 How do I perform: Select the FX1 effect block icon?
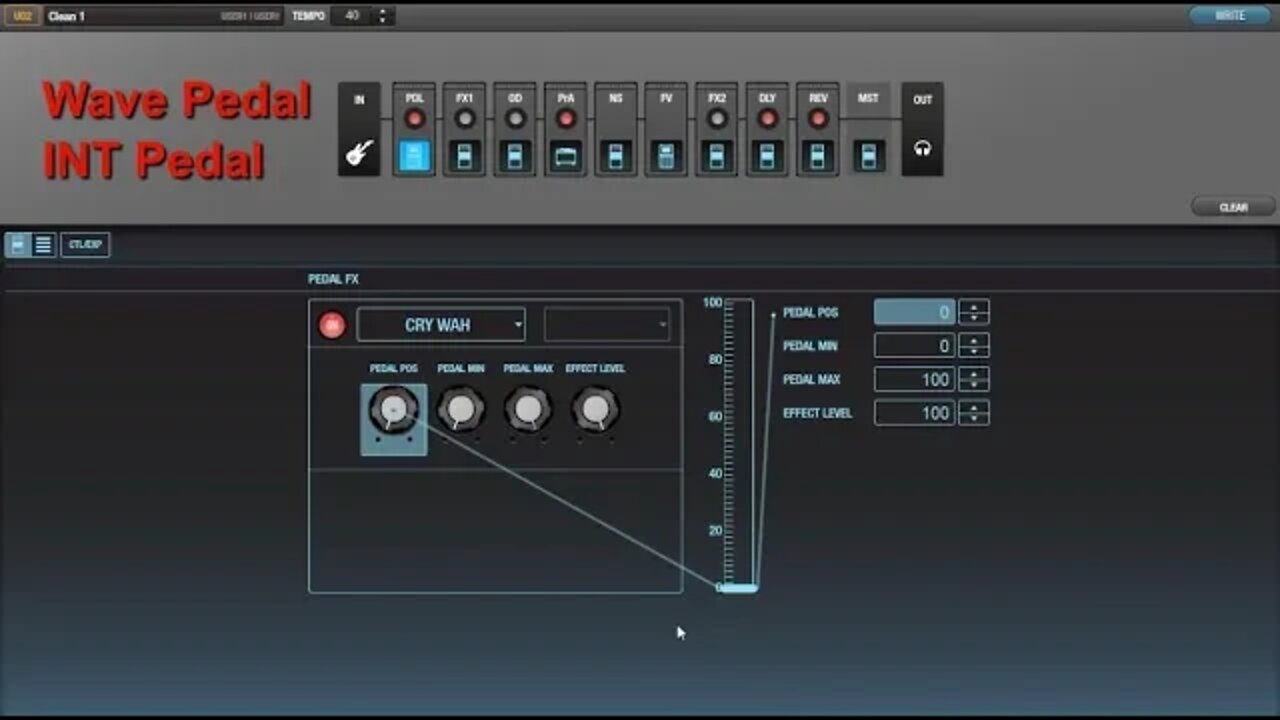(464, 155)
